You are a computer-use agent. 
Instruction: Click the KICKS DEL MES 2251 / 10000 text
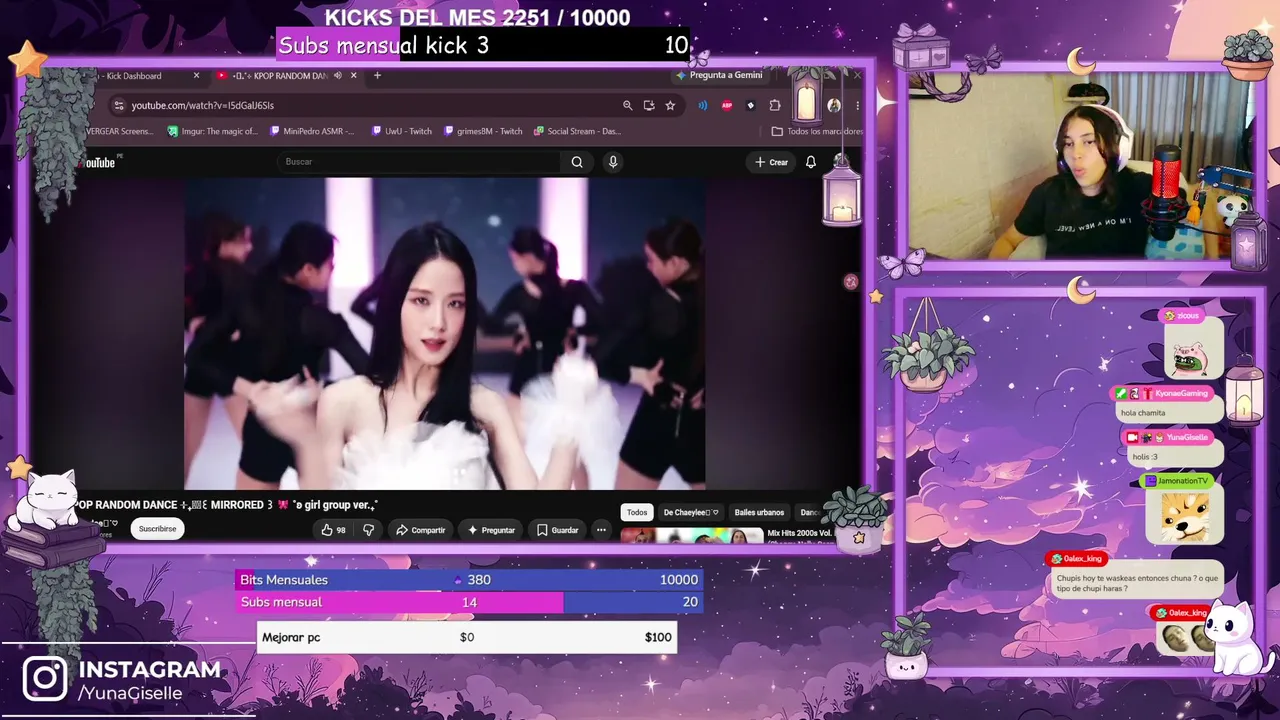478,18
